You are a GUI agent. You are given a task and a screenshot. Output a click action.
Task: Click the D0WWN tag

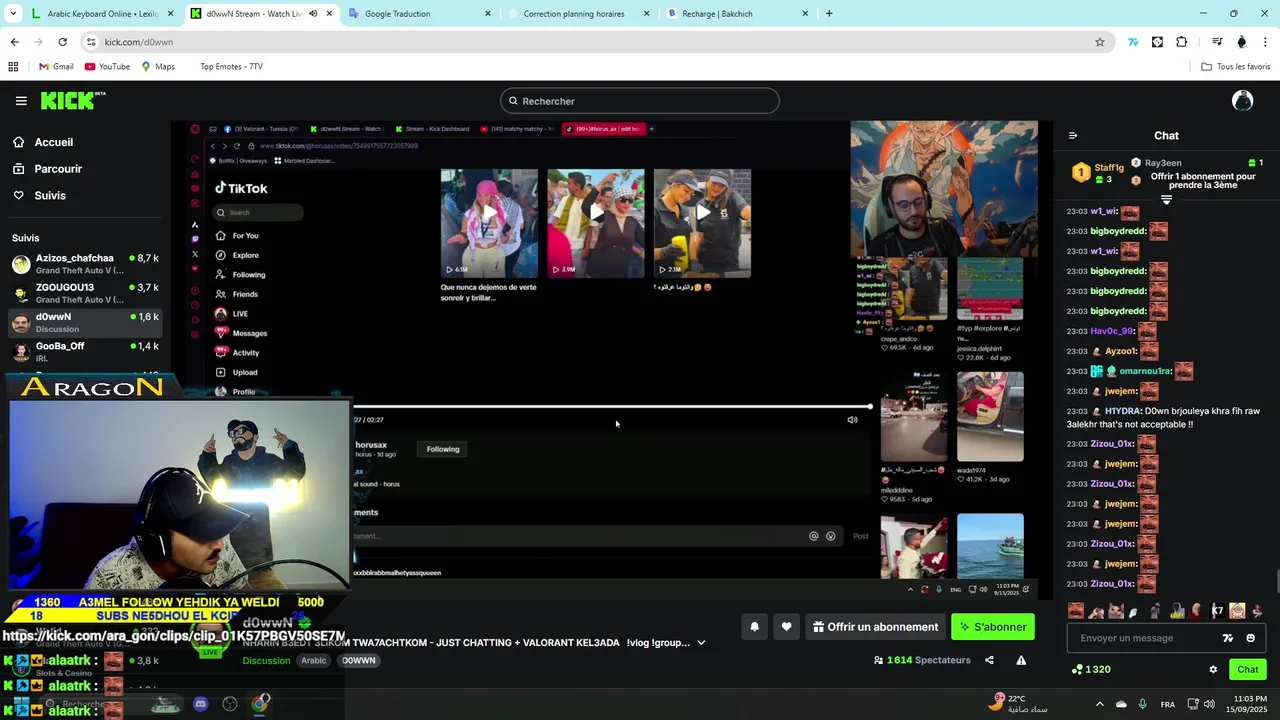pos(359,661)
